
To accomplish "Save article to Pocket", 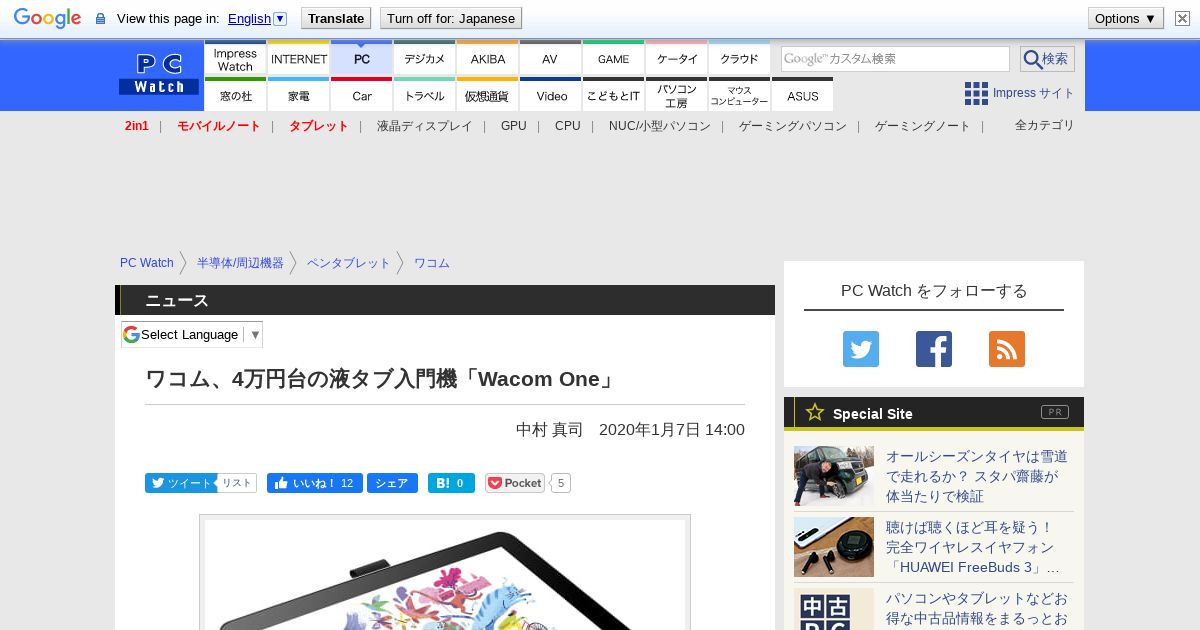I will [x=515, y=483].
